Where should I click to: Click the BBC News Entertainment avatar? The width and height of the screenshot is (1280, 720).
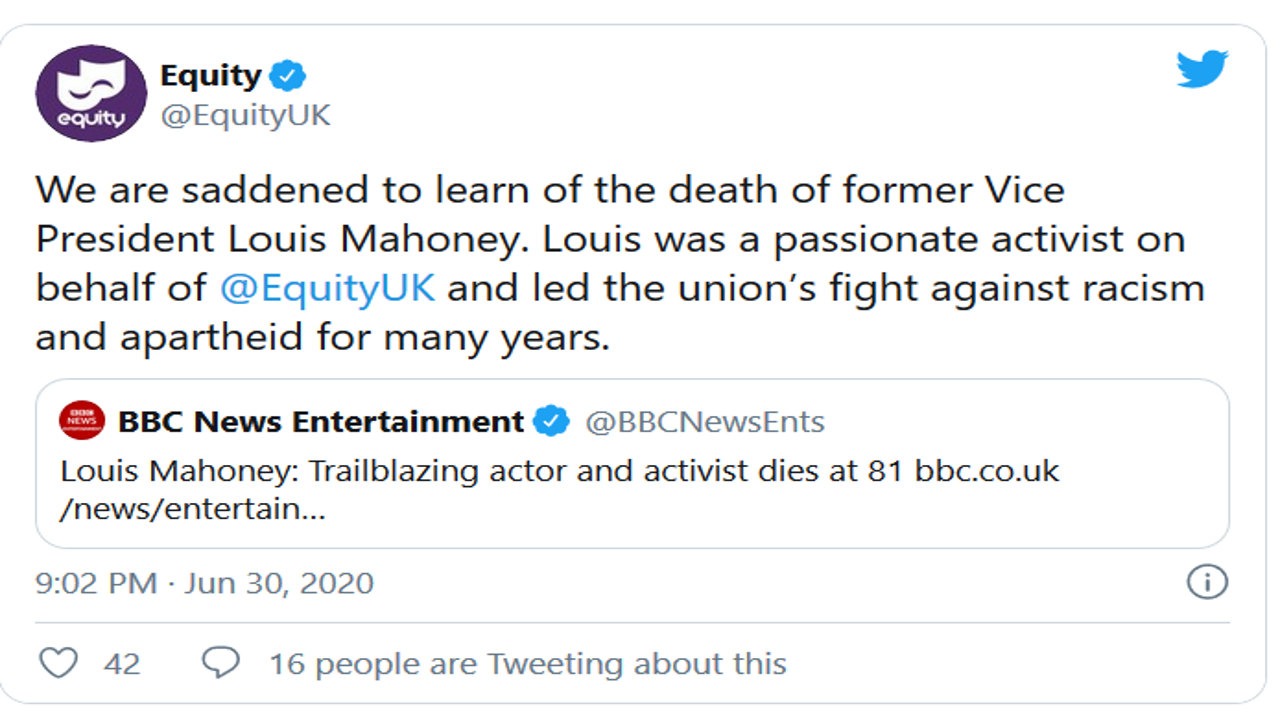(x=82, y=420)
